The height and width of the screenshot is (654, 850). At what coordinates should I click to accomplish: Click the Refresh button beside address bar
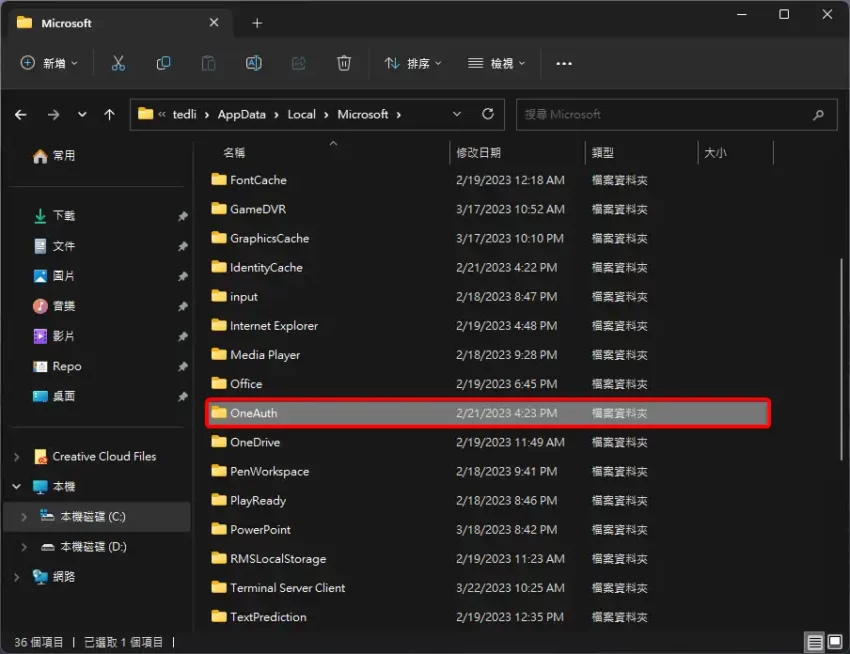tap(488, 114)
